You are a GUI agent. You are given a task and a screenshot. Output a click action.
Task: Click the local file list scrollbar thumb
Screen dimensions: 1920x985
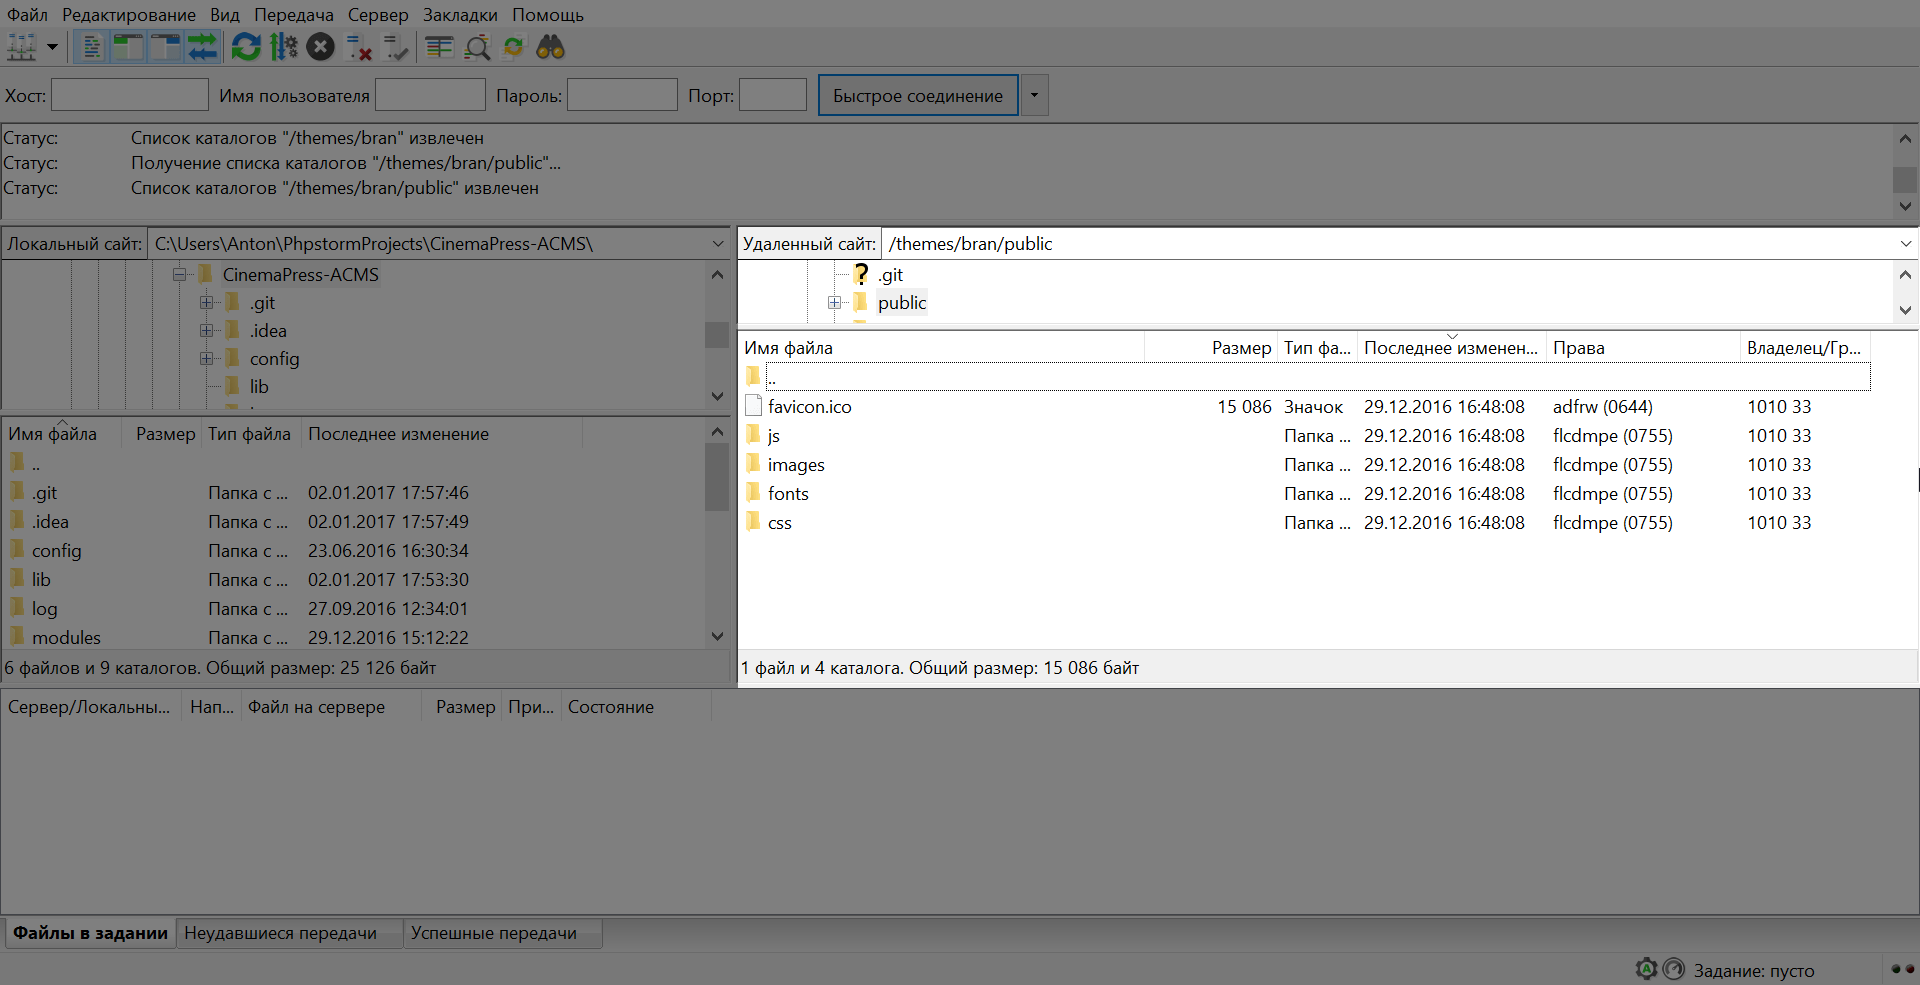click(716, 477)
